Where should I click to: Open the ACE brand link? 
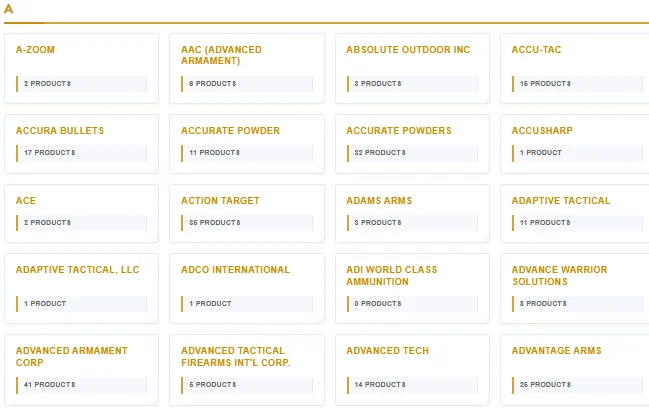pos(26,201)
